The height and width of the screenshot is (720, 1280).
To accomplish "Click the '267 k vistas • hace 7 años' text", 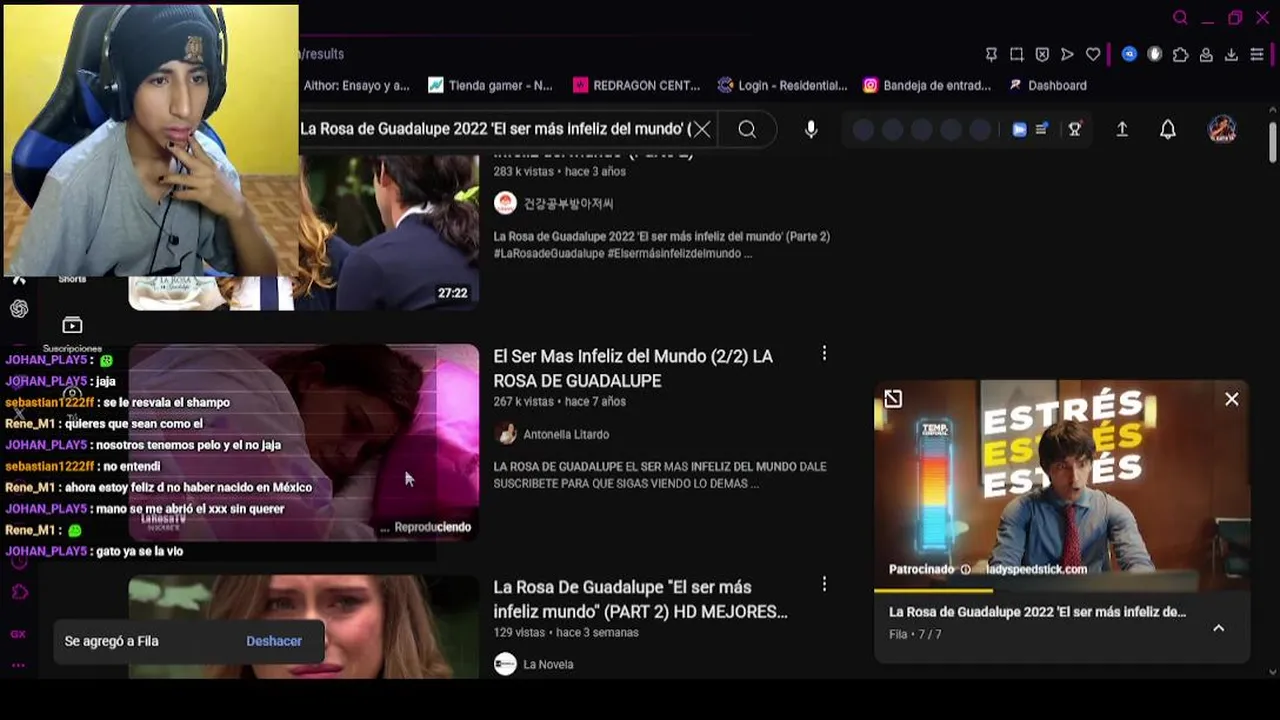I will pyautogui.click(x=559, y=401).
